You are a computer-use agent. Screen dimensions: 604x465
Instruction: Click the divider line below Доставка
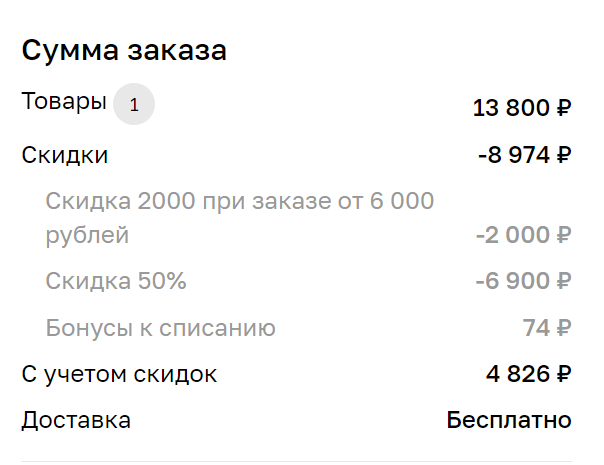(297, 461)
